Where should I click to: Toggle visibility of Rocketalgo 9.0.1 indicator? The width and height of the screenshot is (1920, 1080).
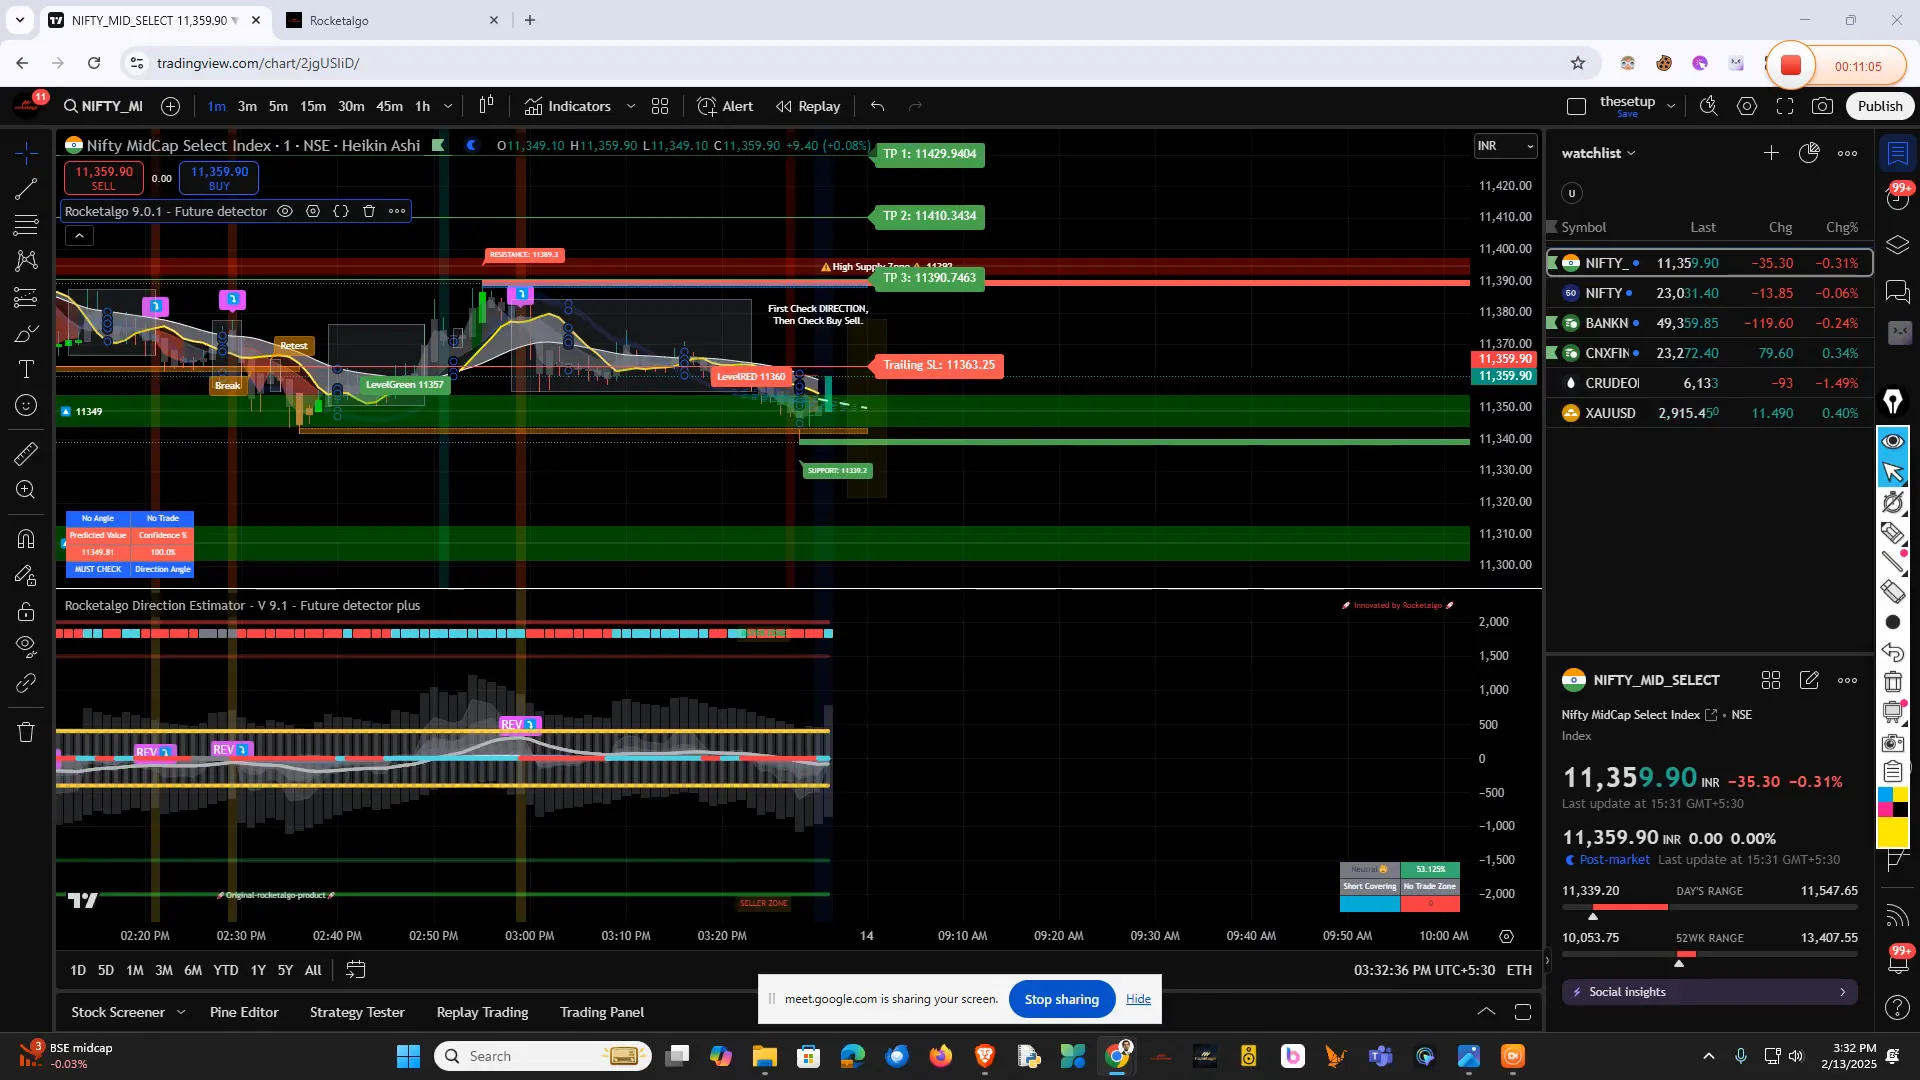coord(285,211)
